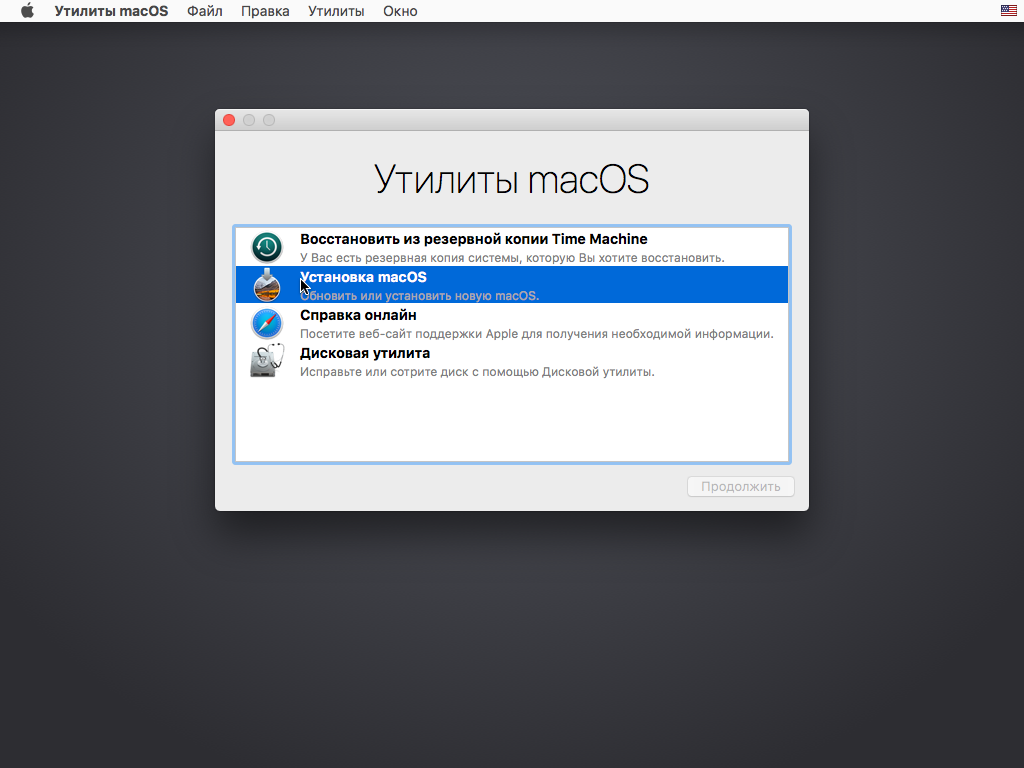Open the Apple logo menu
The height and width of the screenshot is (768, 1024).
27,11
